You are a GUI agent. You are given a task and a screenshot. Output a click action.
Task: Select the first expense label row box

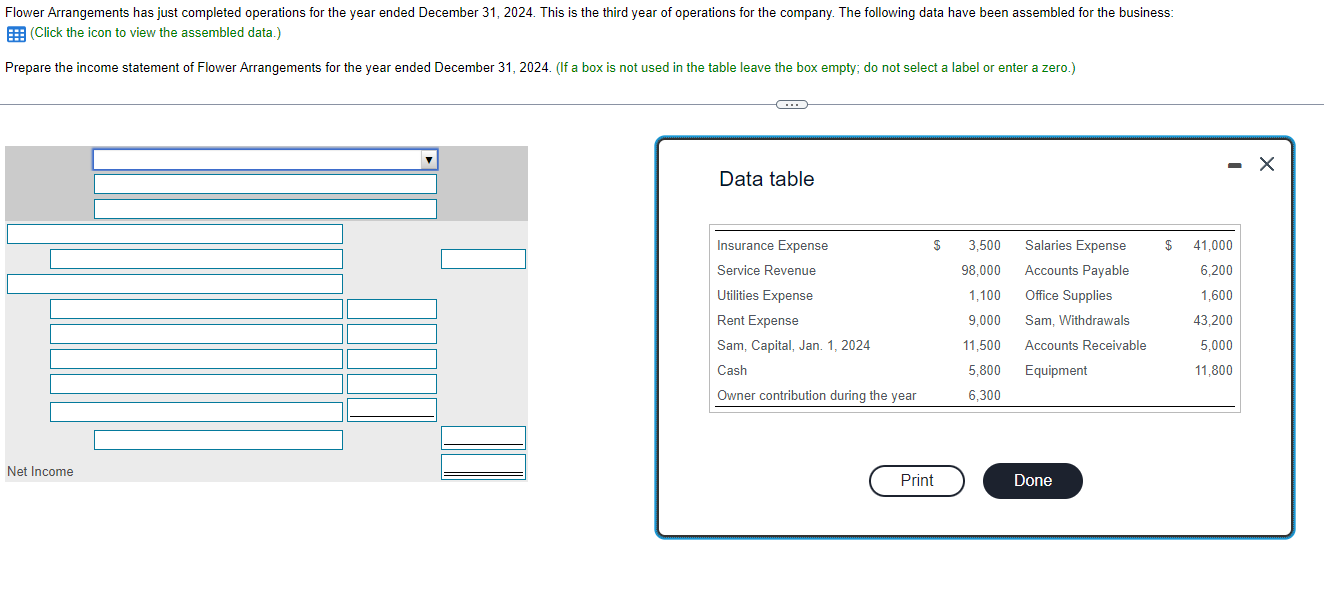coord(195,308)
